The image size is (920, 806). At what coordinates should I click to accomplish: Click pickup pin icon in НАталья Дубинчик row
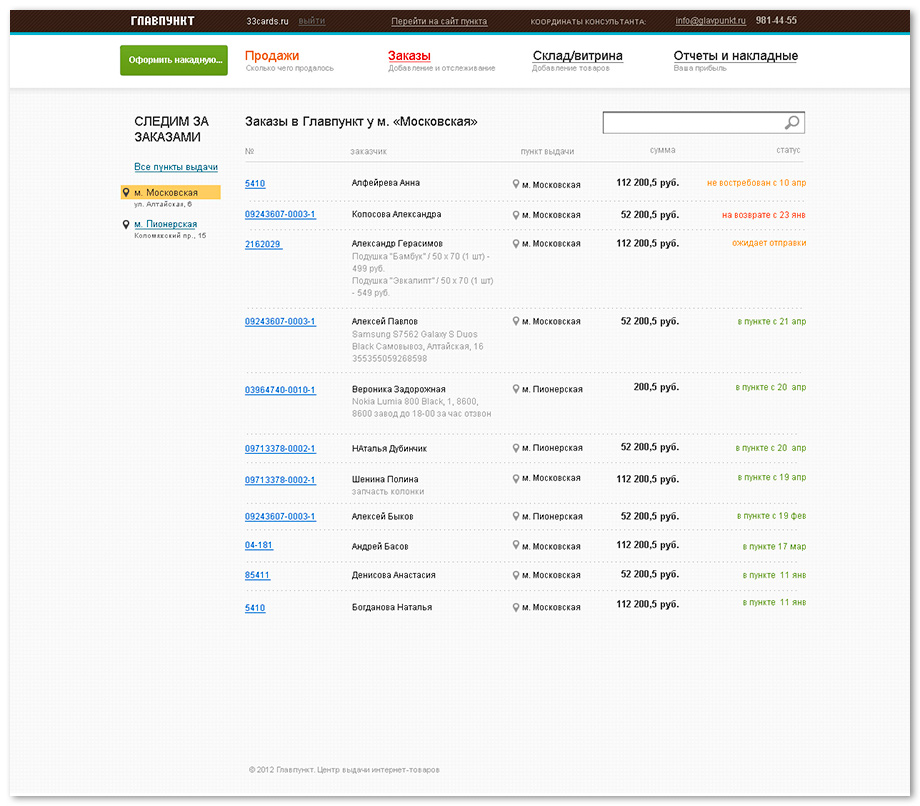pos(515,448)
